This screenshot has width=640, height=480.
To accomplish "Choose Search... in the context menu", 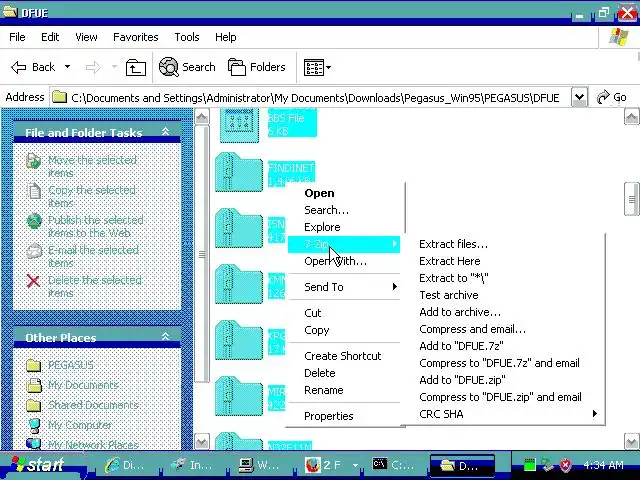I will coord(327,210).
